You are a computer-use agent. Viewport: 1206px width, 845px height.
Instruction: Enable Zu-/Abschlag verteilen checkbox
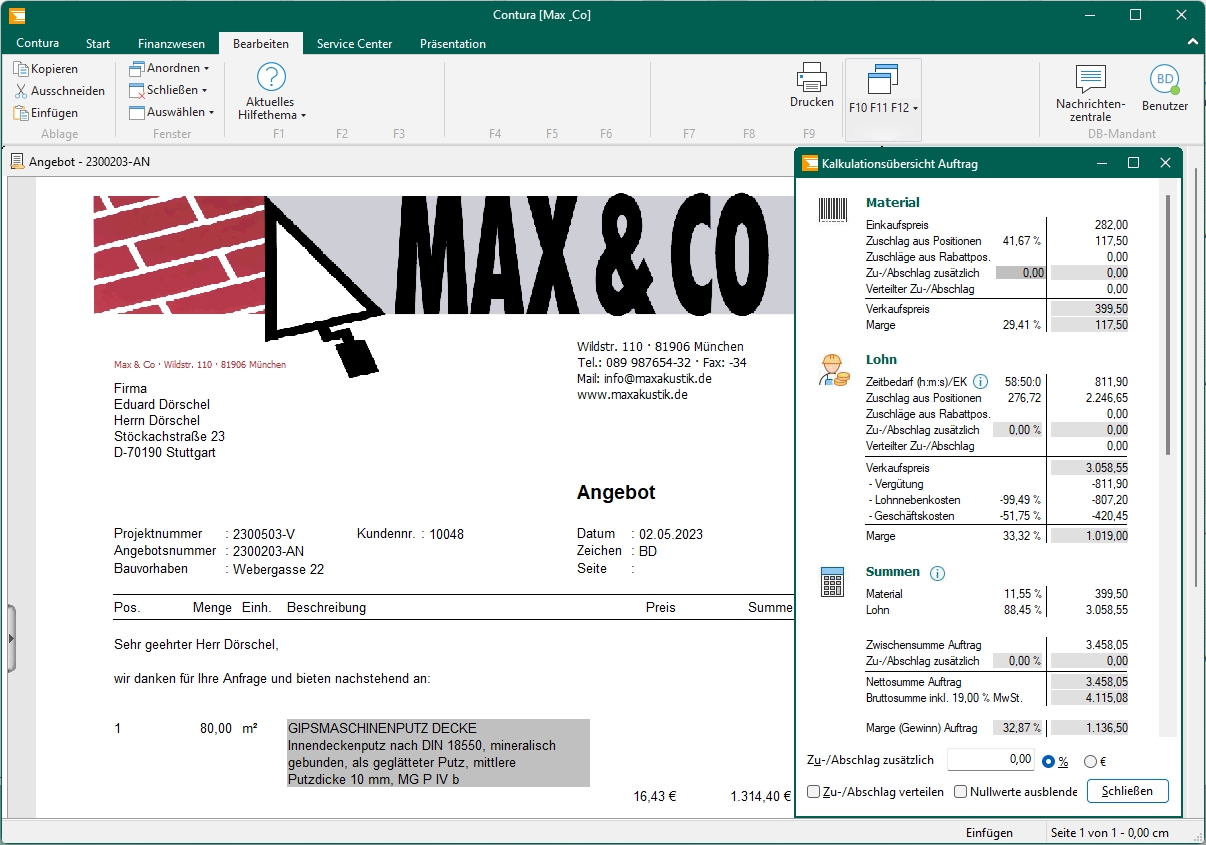click(814, 792)
